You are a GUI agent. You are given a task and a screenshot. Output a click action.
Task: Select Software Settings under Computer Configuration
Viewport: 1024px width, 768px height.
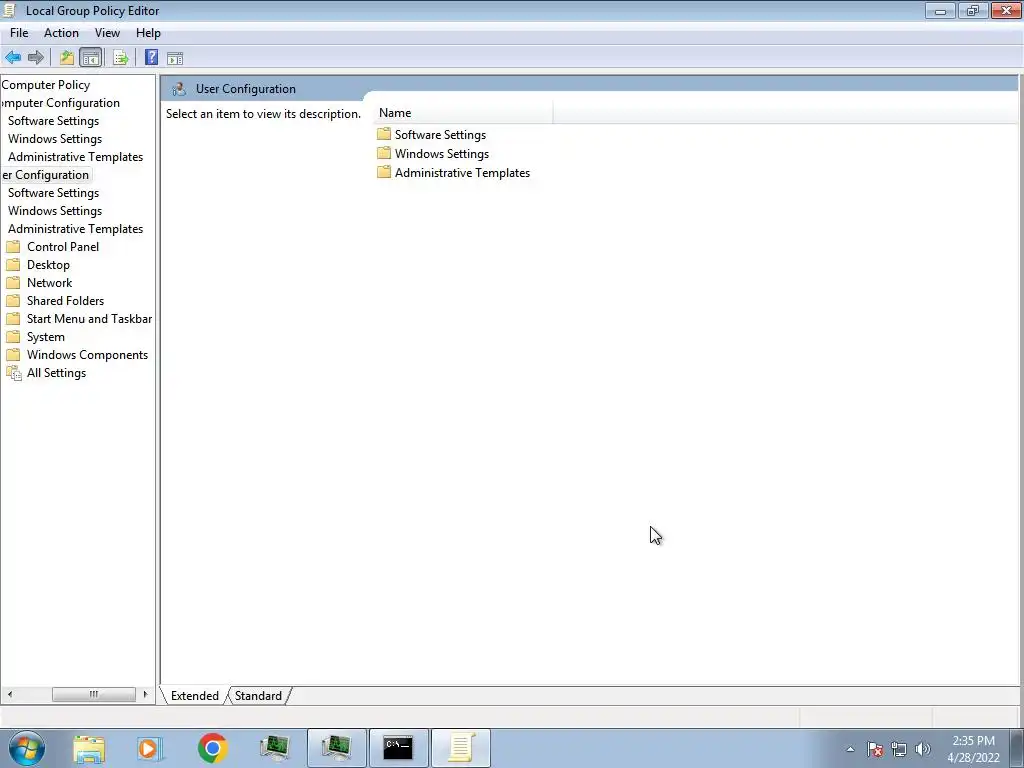coord(54,121)
